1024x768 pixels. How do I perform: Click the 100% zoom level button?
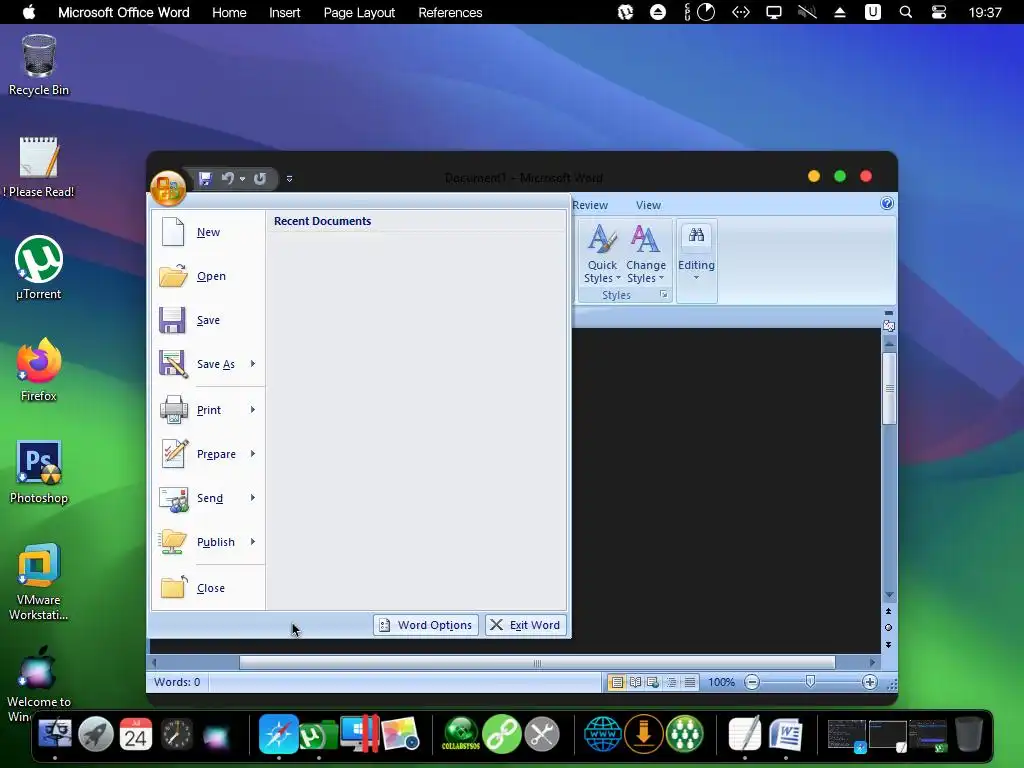[x=722, y=682]
